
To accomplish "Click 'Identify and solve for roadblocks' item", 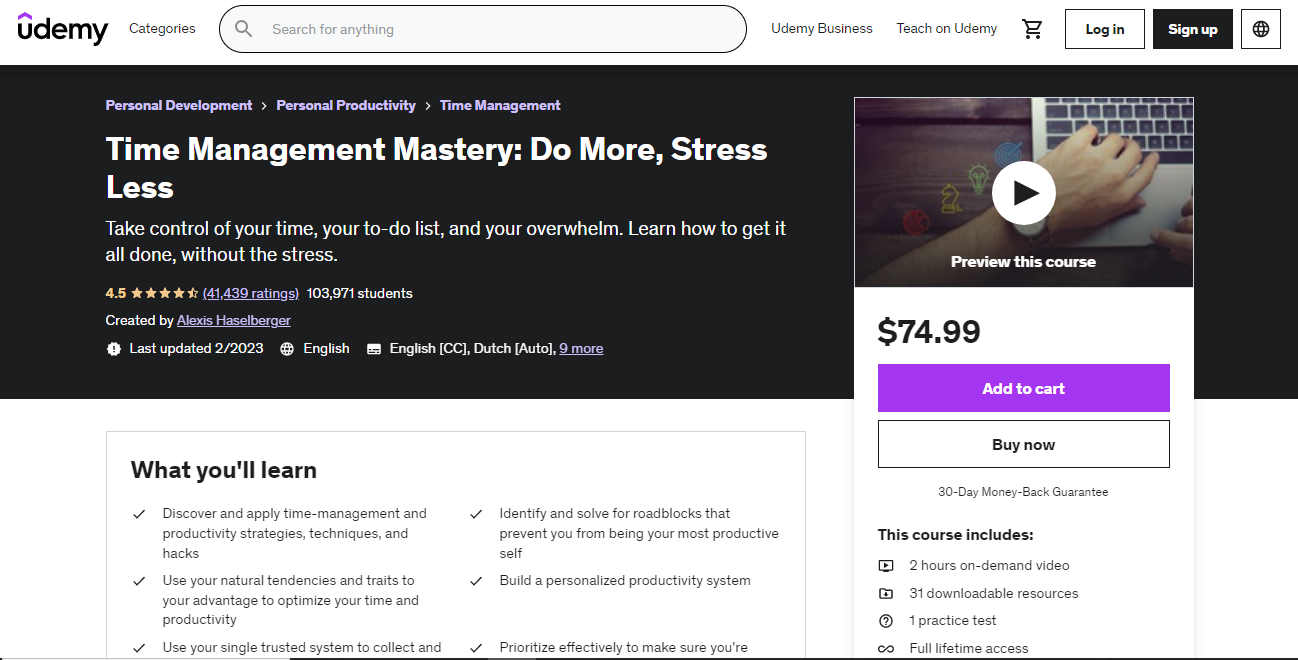I will (x=639, y=533).
